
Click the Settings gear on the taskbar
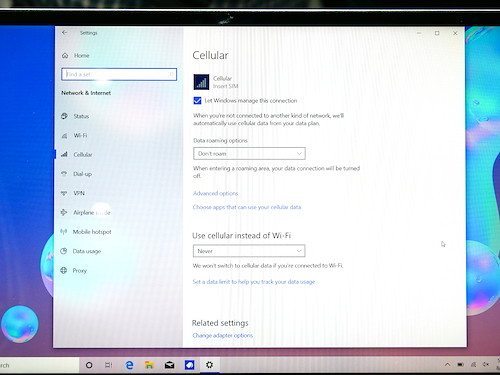pos(209,365)
